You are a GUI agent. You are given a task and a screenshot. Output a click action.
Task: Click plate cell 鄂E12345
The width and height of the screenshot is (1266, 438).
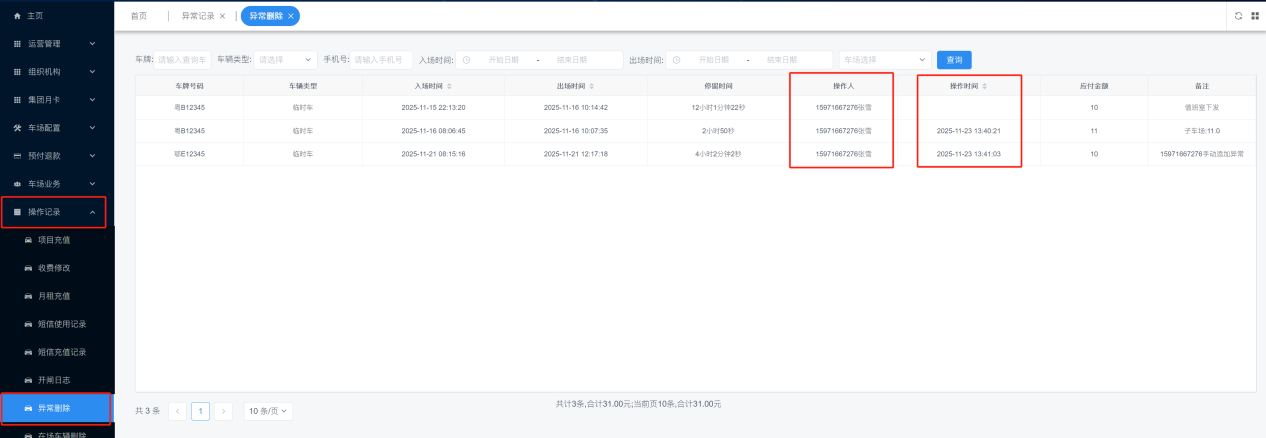(189, 154)
